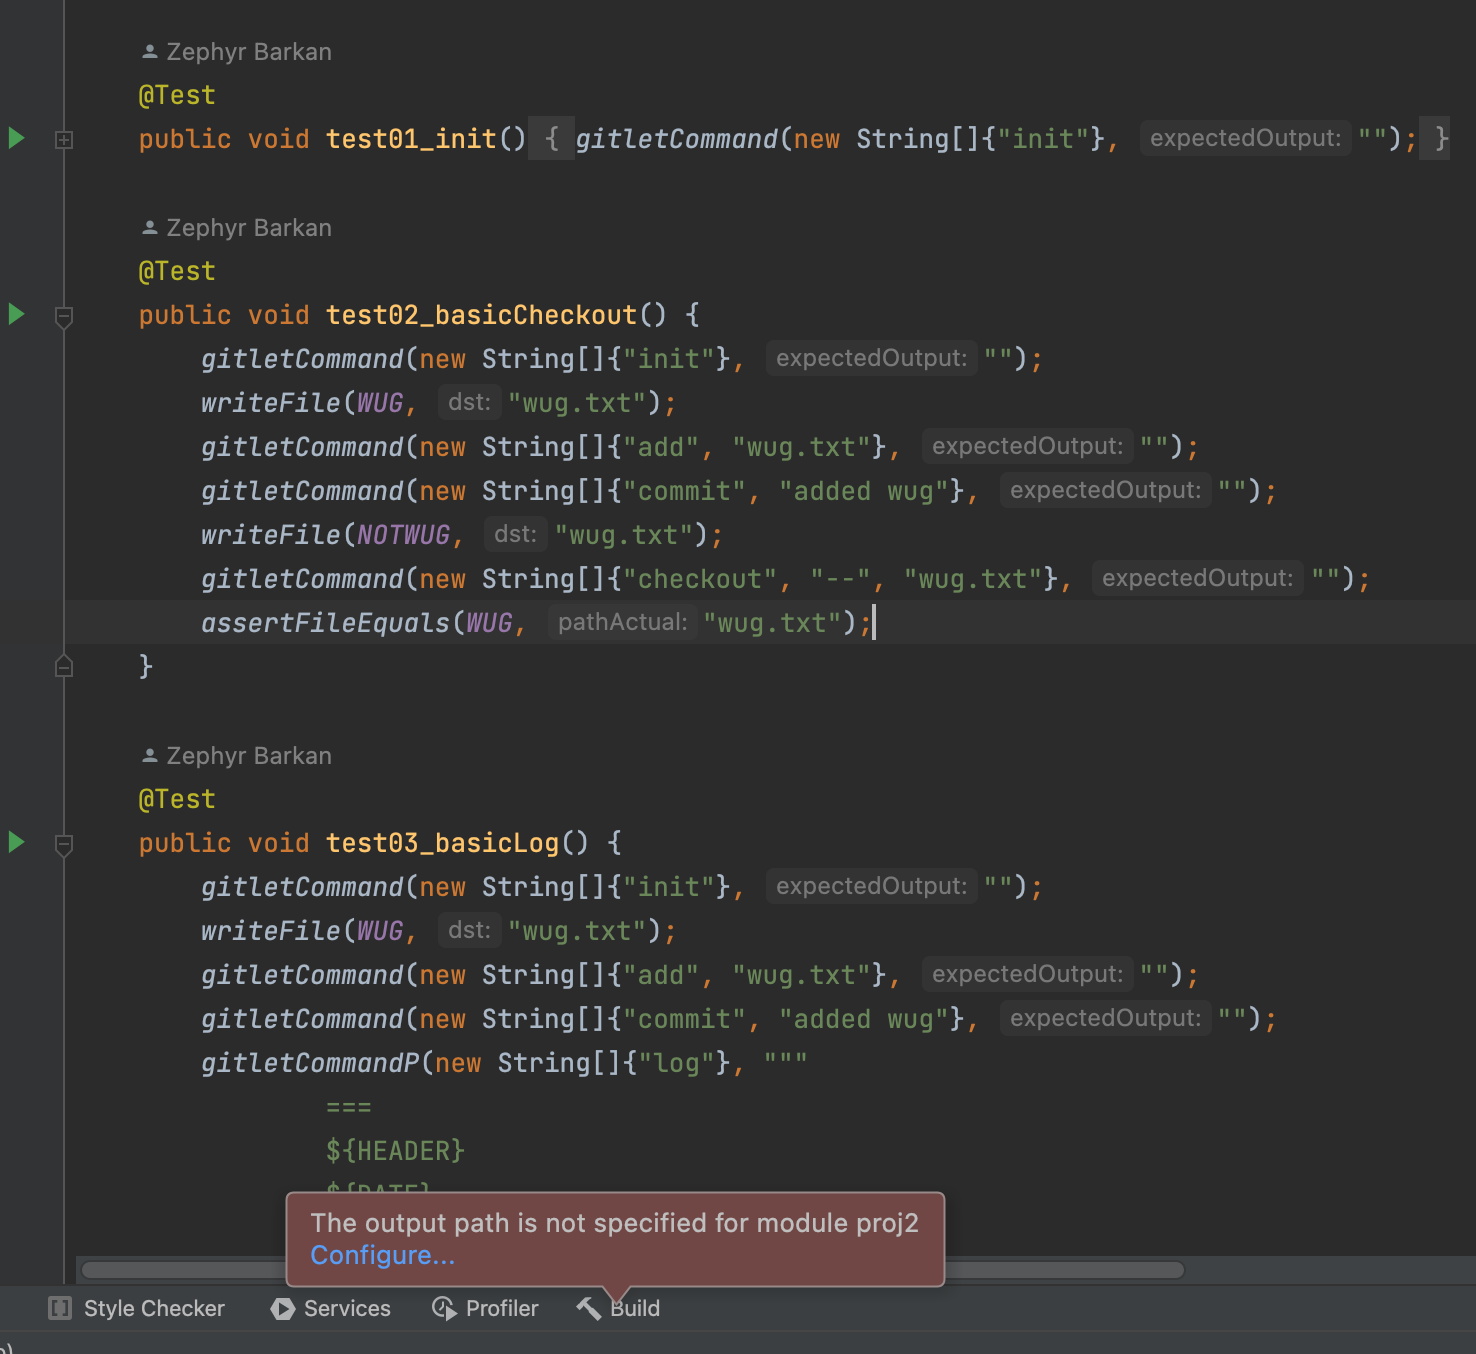Viewport: 1476px width, 1354px height.
Task: Click the fold end marker at test02's closing brace
Action: (x=64, y=666)
